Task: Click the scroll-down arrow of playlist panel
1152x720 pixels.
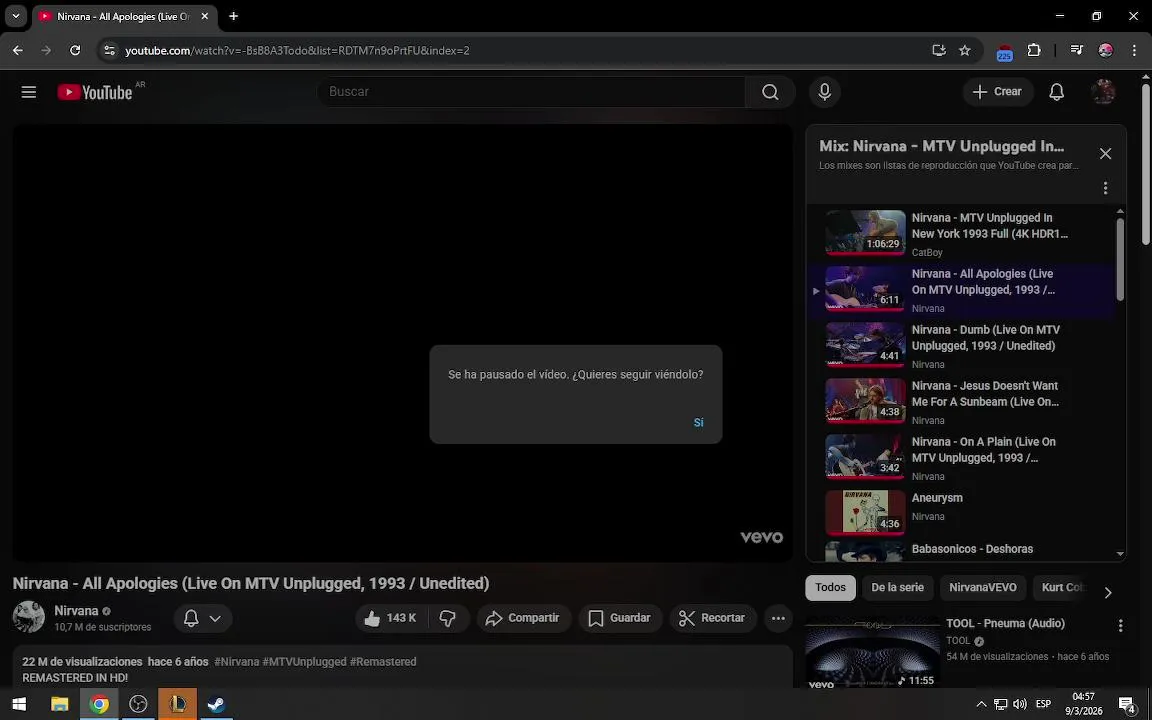Action: click(x=1120, y=555)
